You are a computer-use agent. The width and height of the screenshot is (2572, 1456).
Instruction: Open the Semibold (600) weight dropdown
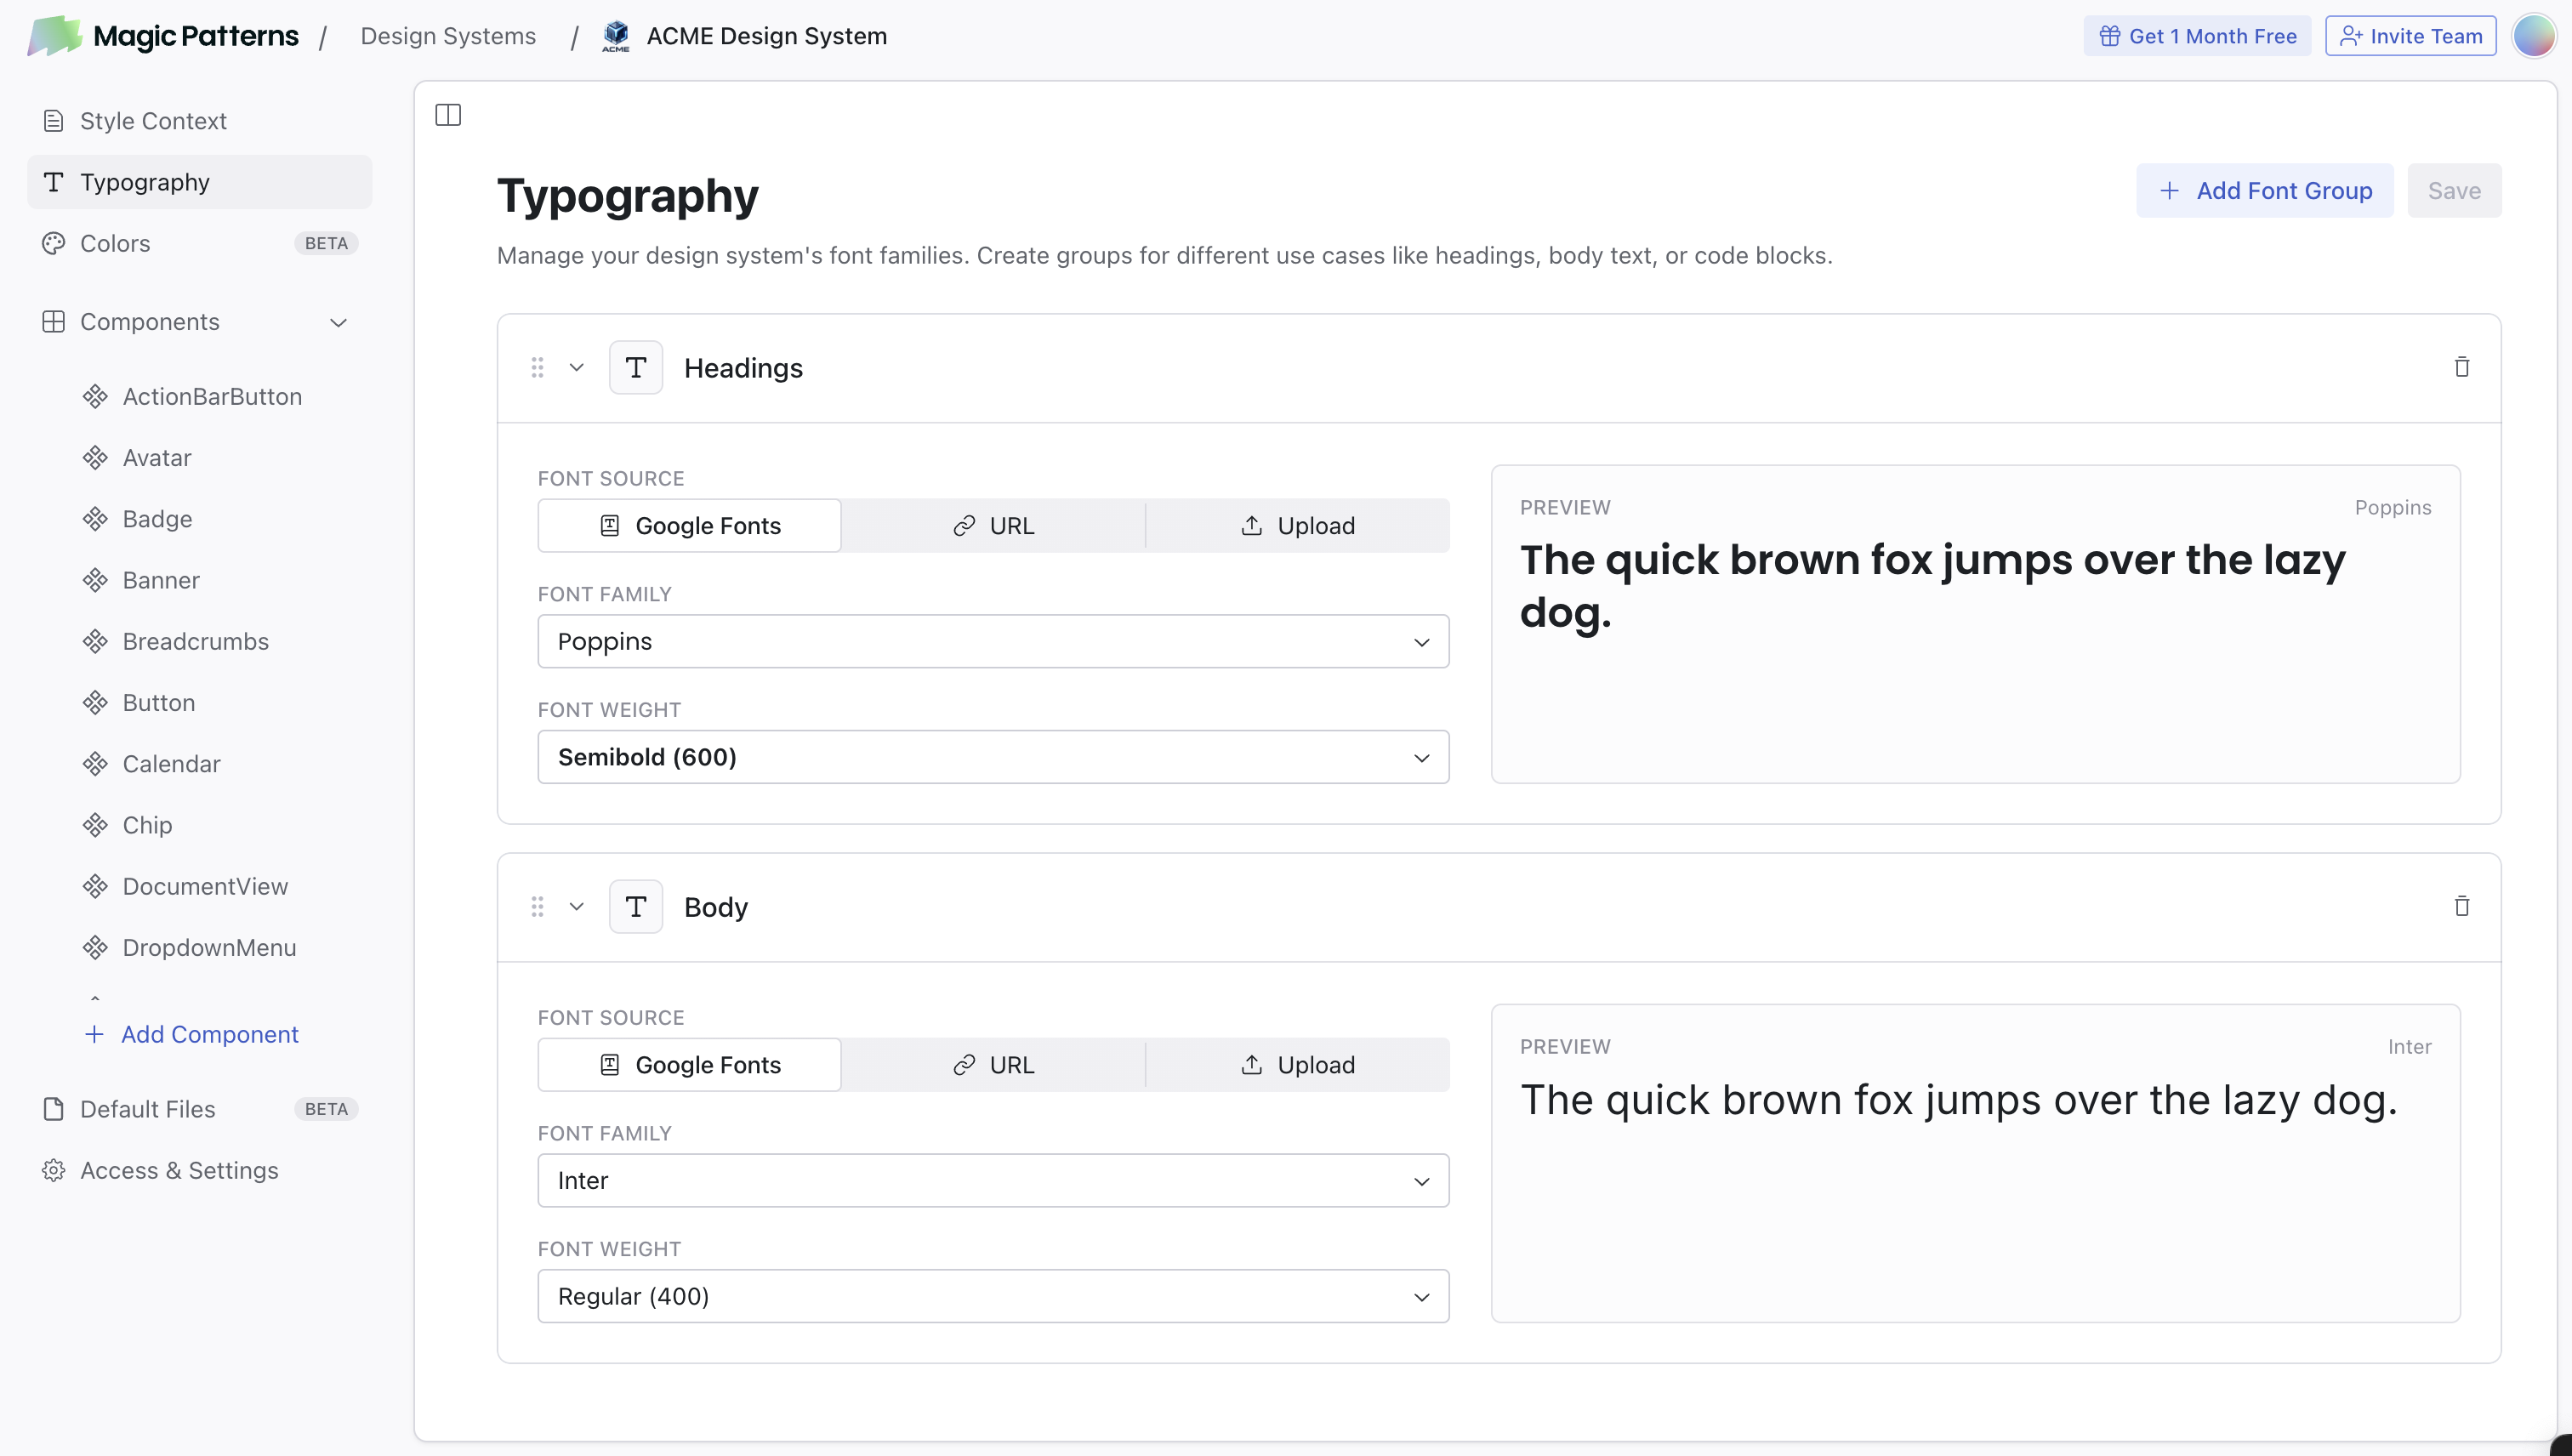(x=993, y=757)
